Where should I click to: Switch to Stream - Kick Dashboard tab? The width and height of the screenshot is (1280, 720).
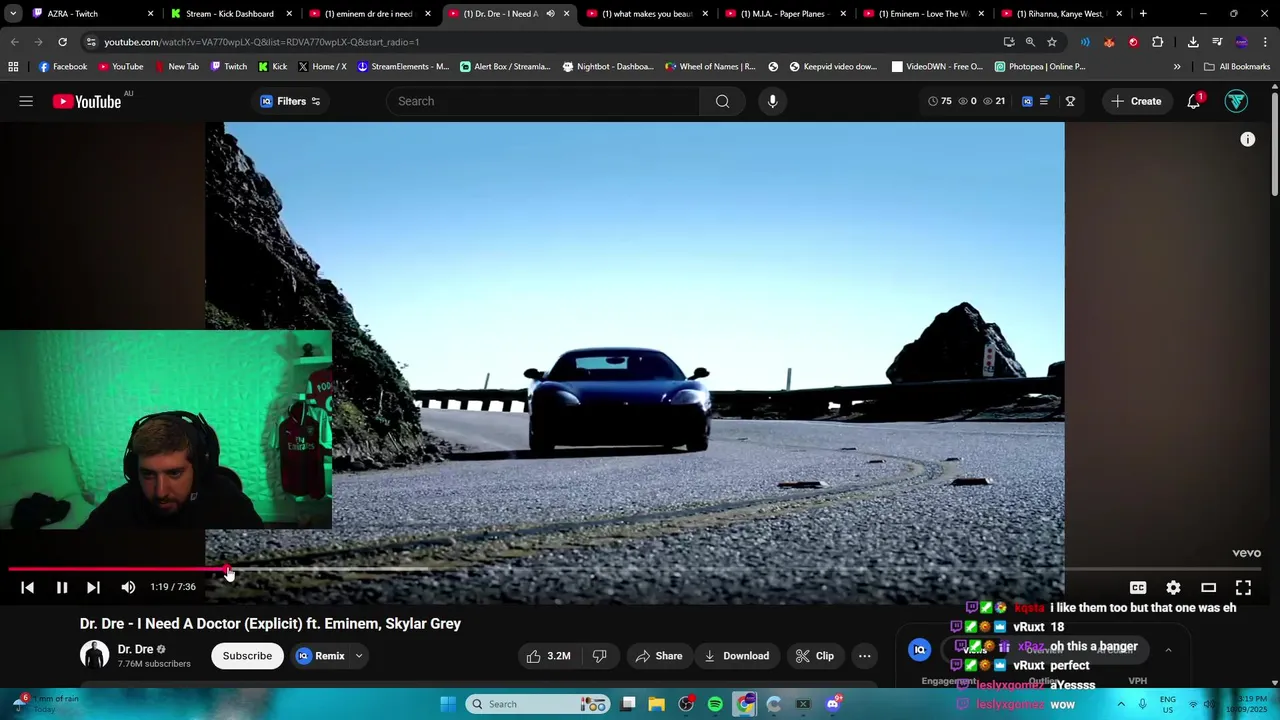point(231,14)
